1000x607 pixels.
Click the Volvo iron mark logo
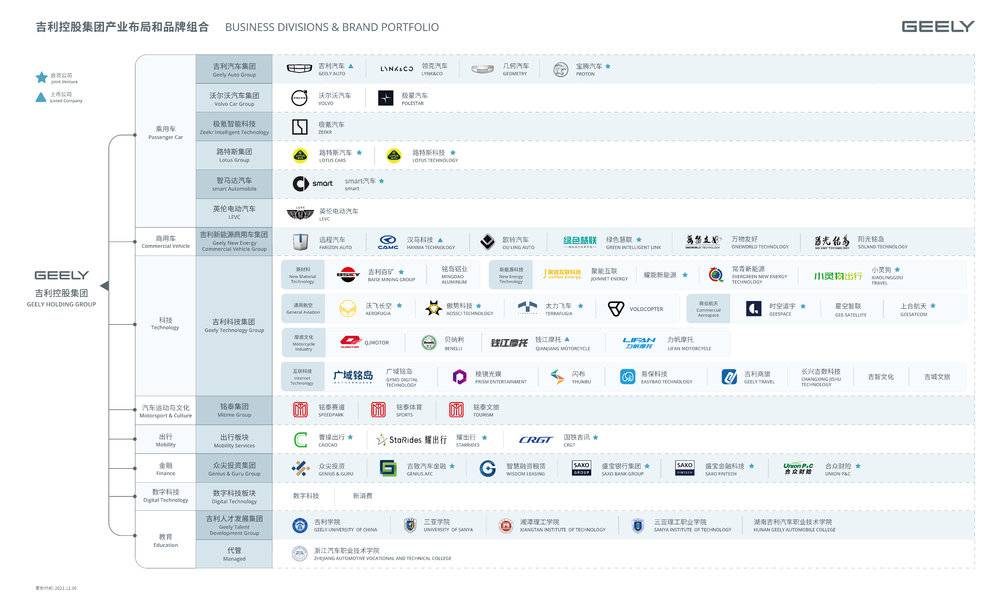(x=300, y=98)
